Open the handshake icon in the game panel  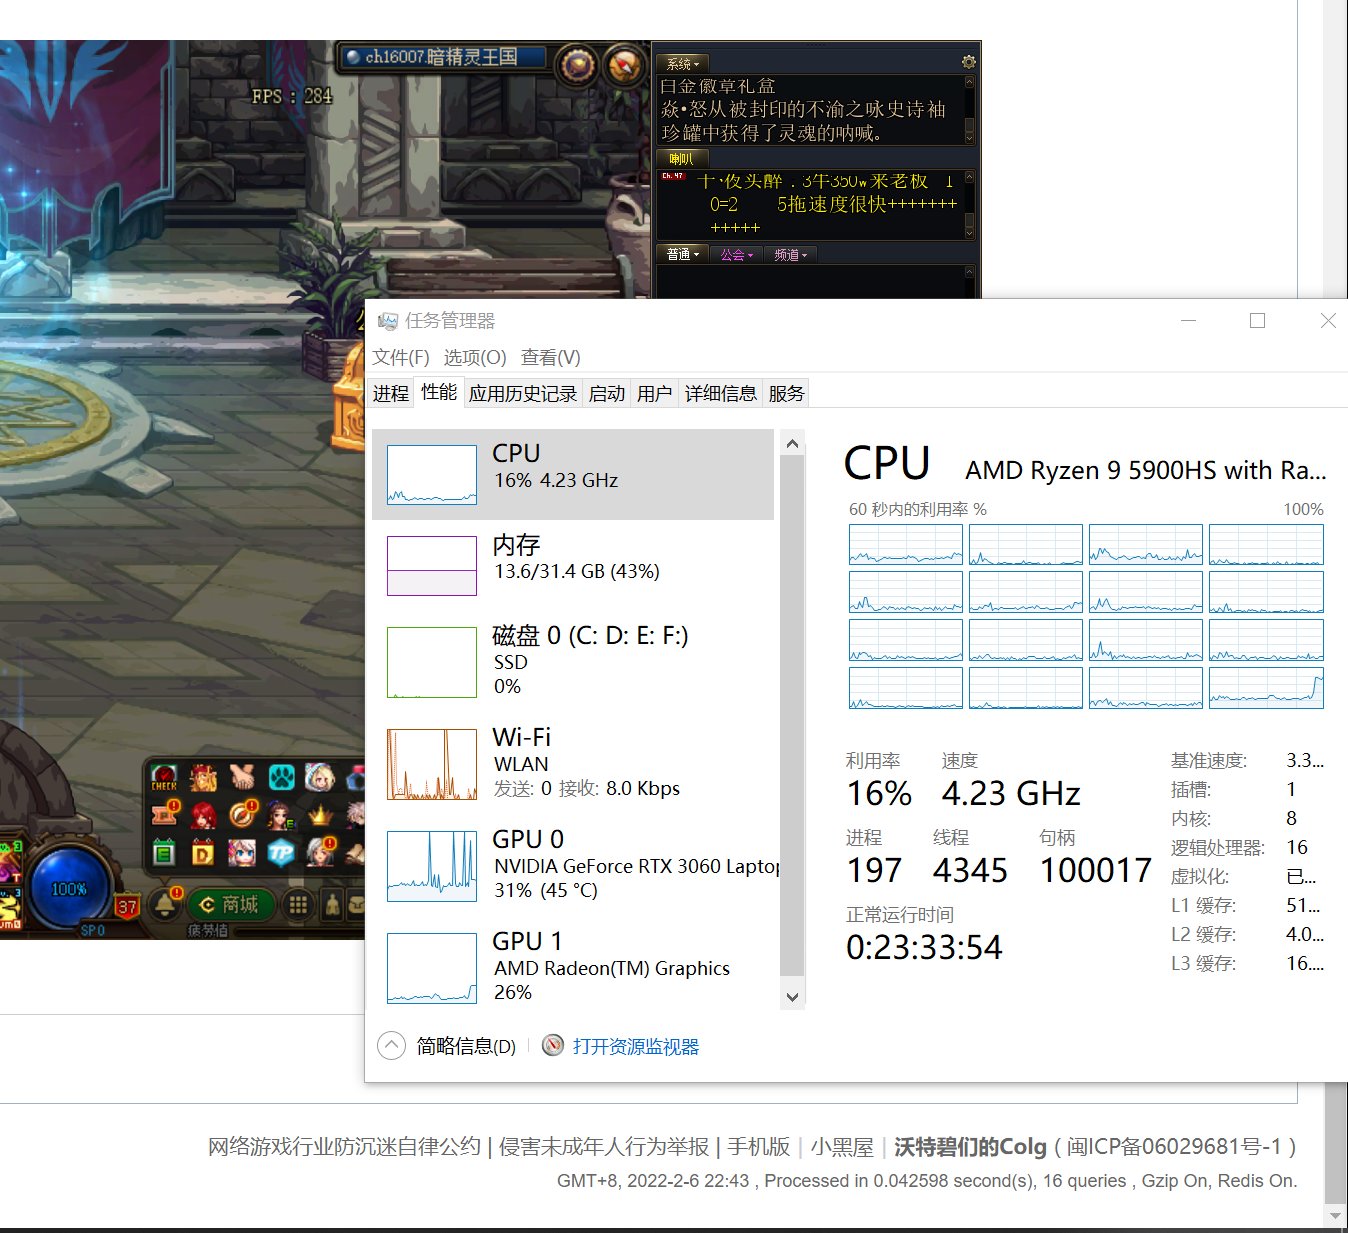[x=242, y=777]
